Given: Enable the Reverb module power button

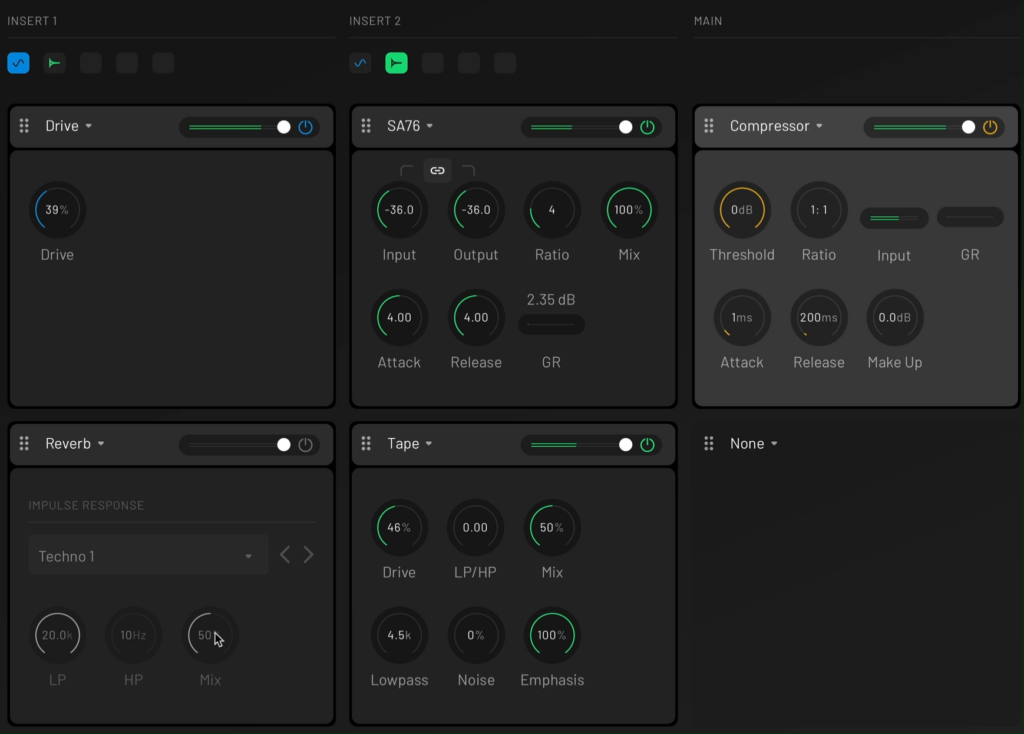Looking at the screenshot, I should pos(306,445).
